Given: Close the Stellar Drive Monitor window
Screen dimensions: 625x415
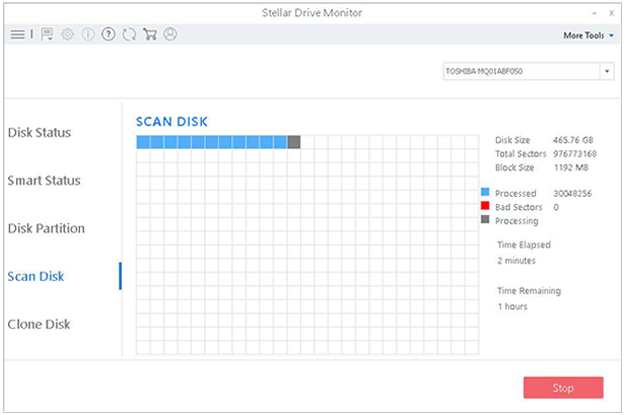Looking at the screenshot, I should point(611,13).
